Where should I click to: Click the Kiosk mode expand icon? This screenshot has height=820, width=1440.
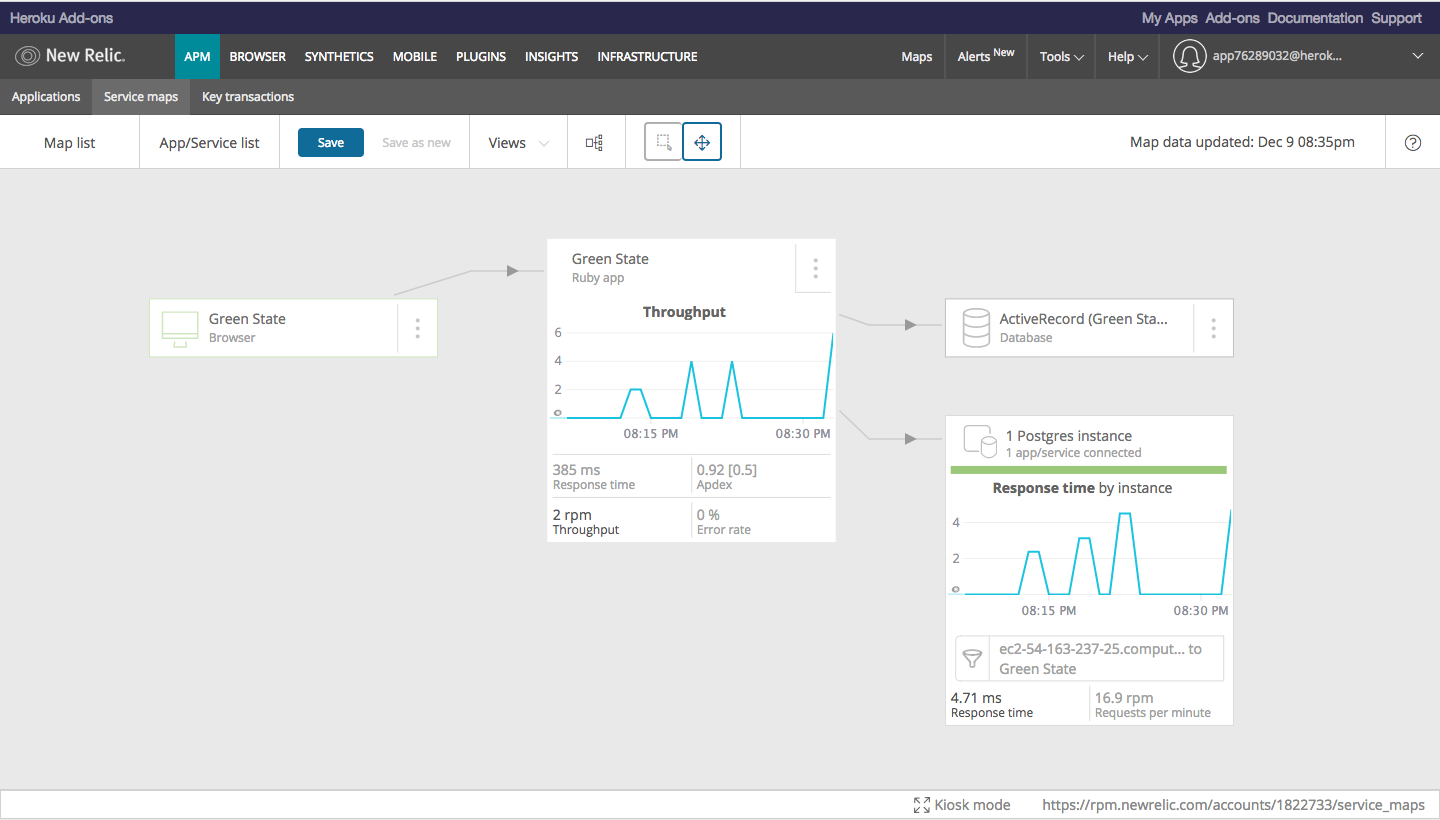[922, 805]
